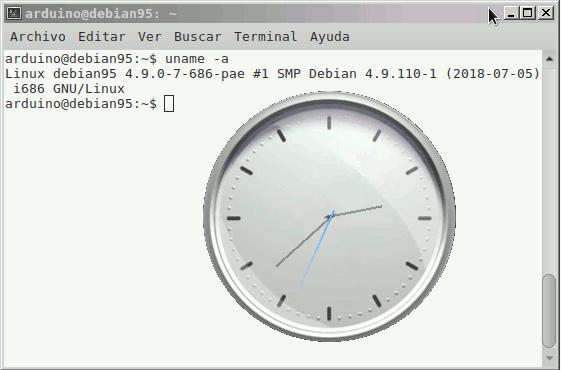561x370 pixels.
Task: Click the terminal cursor block at the prompt
Action: 169,104
